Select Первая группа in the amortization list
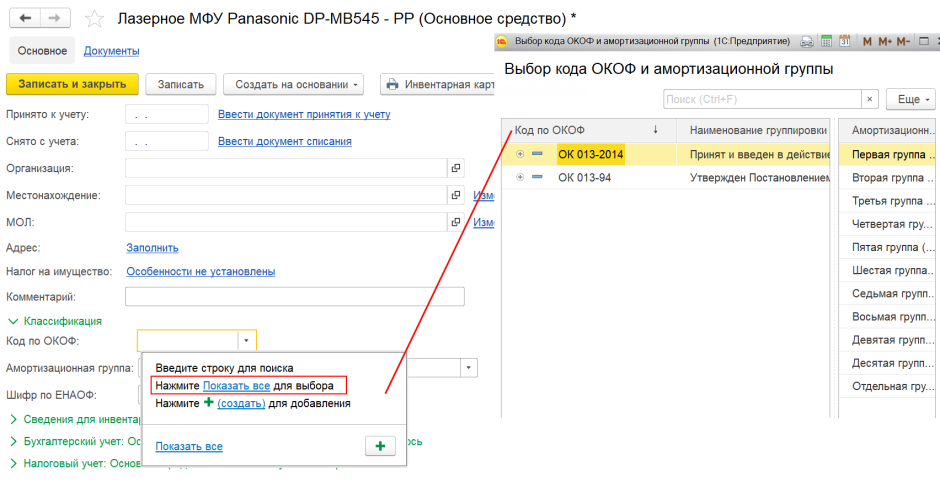Screen dimensions: 940x486 pos(888,154)
